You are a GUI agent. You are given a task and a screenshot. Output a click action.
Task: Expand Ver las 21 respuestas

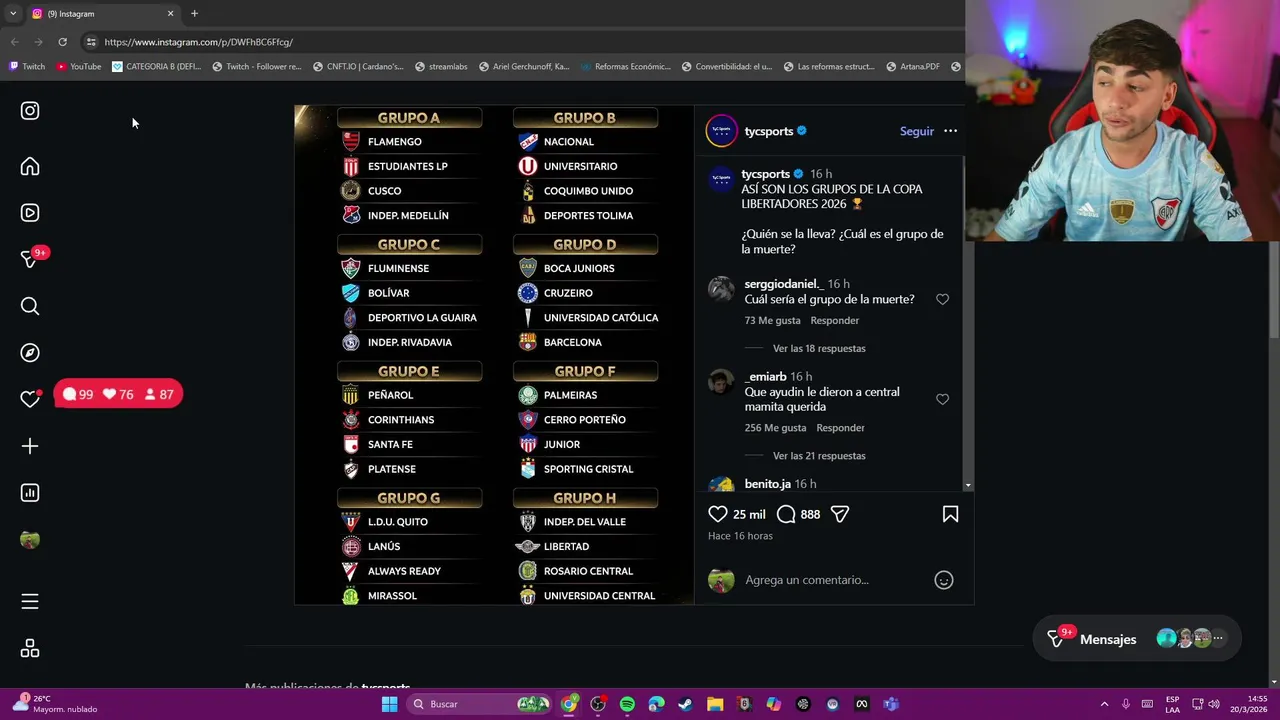point(819,456)
